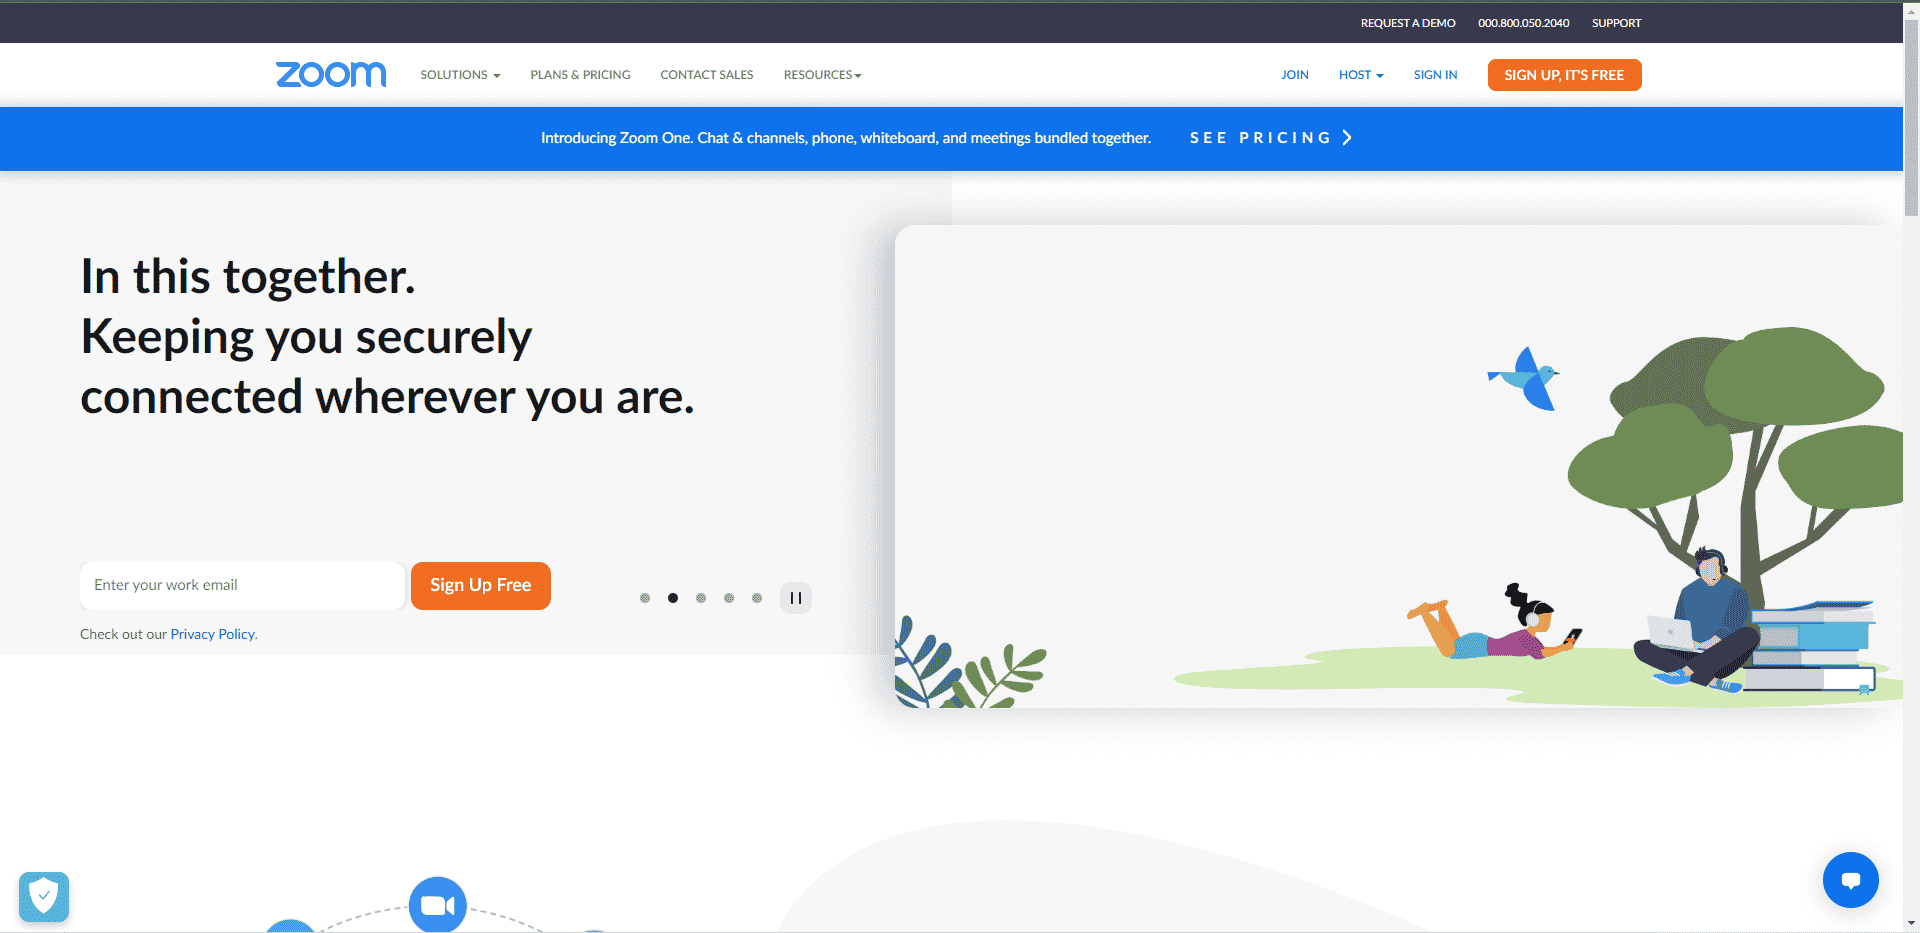Select the second carousel dot
The height and width of the screenshot is (933, 1920).
(x=673, y=598)
